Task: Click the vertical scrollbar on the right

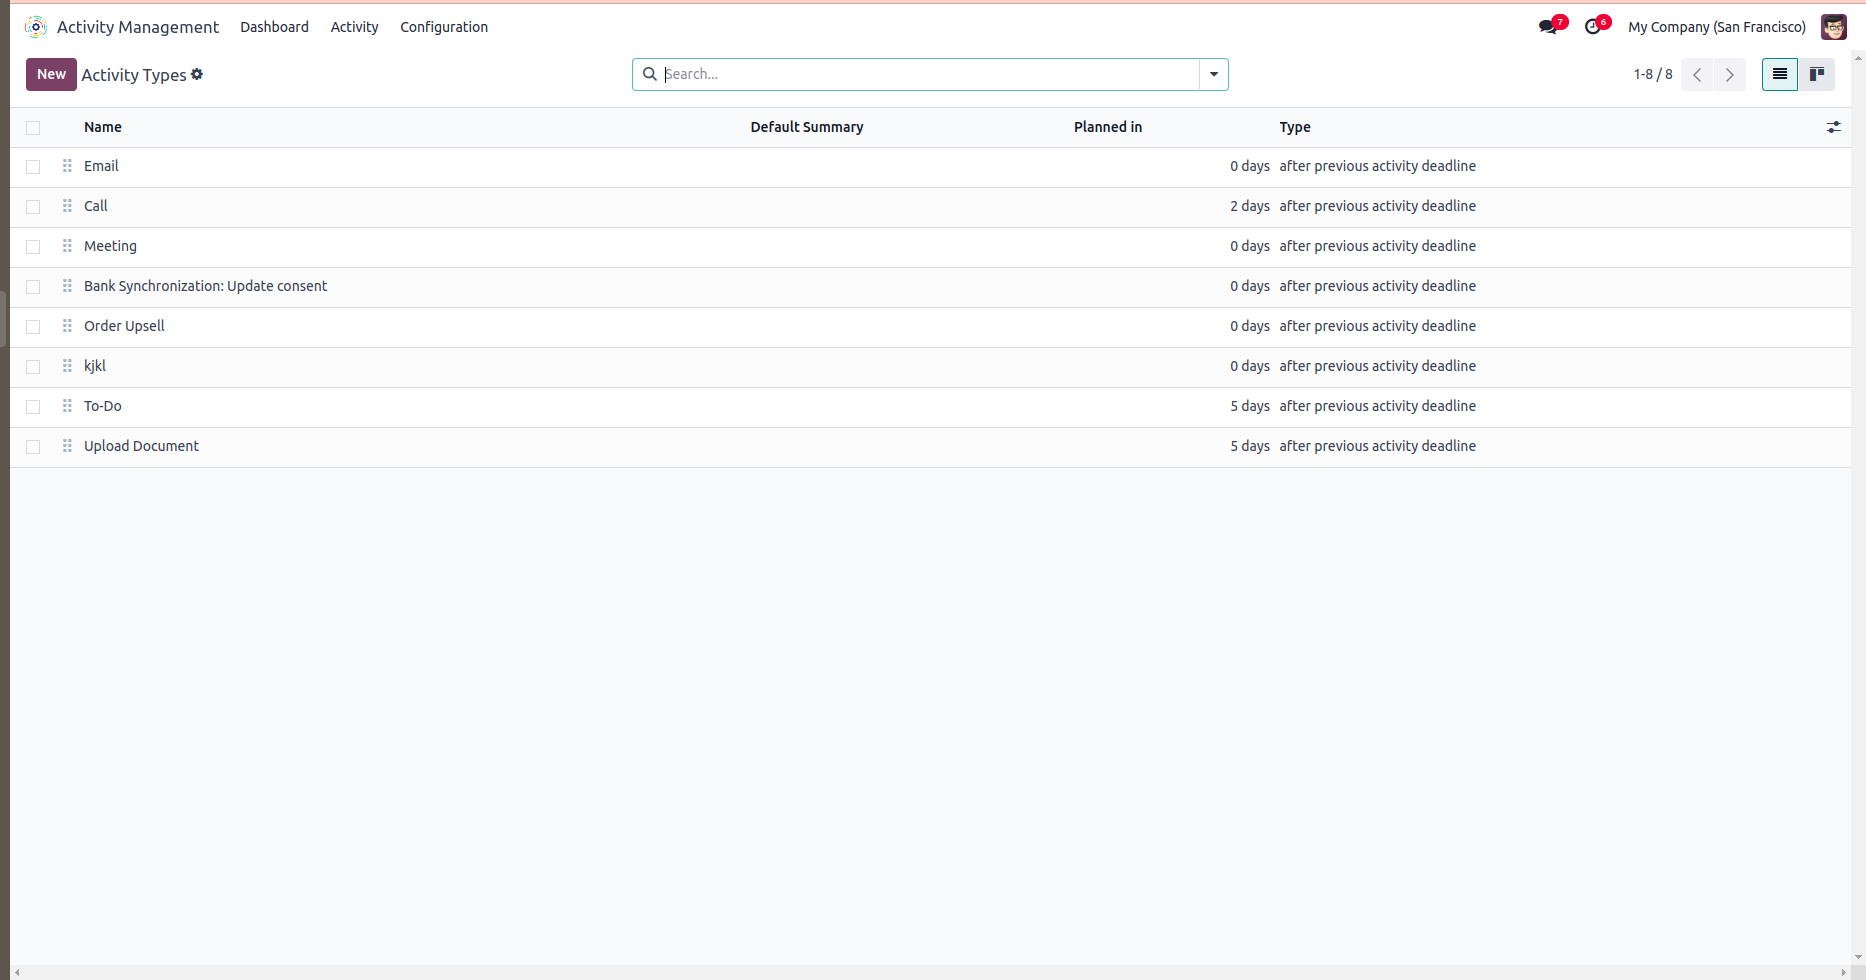Action: pos(1858,508)
